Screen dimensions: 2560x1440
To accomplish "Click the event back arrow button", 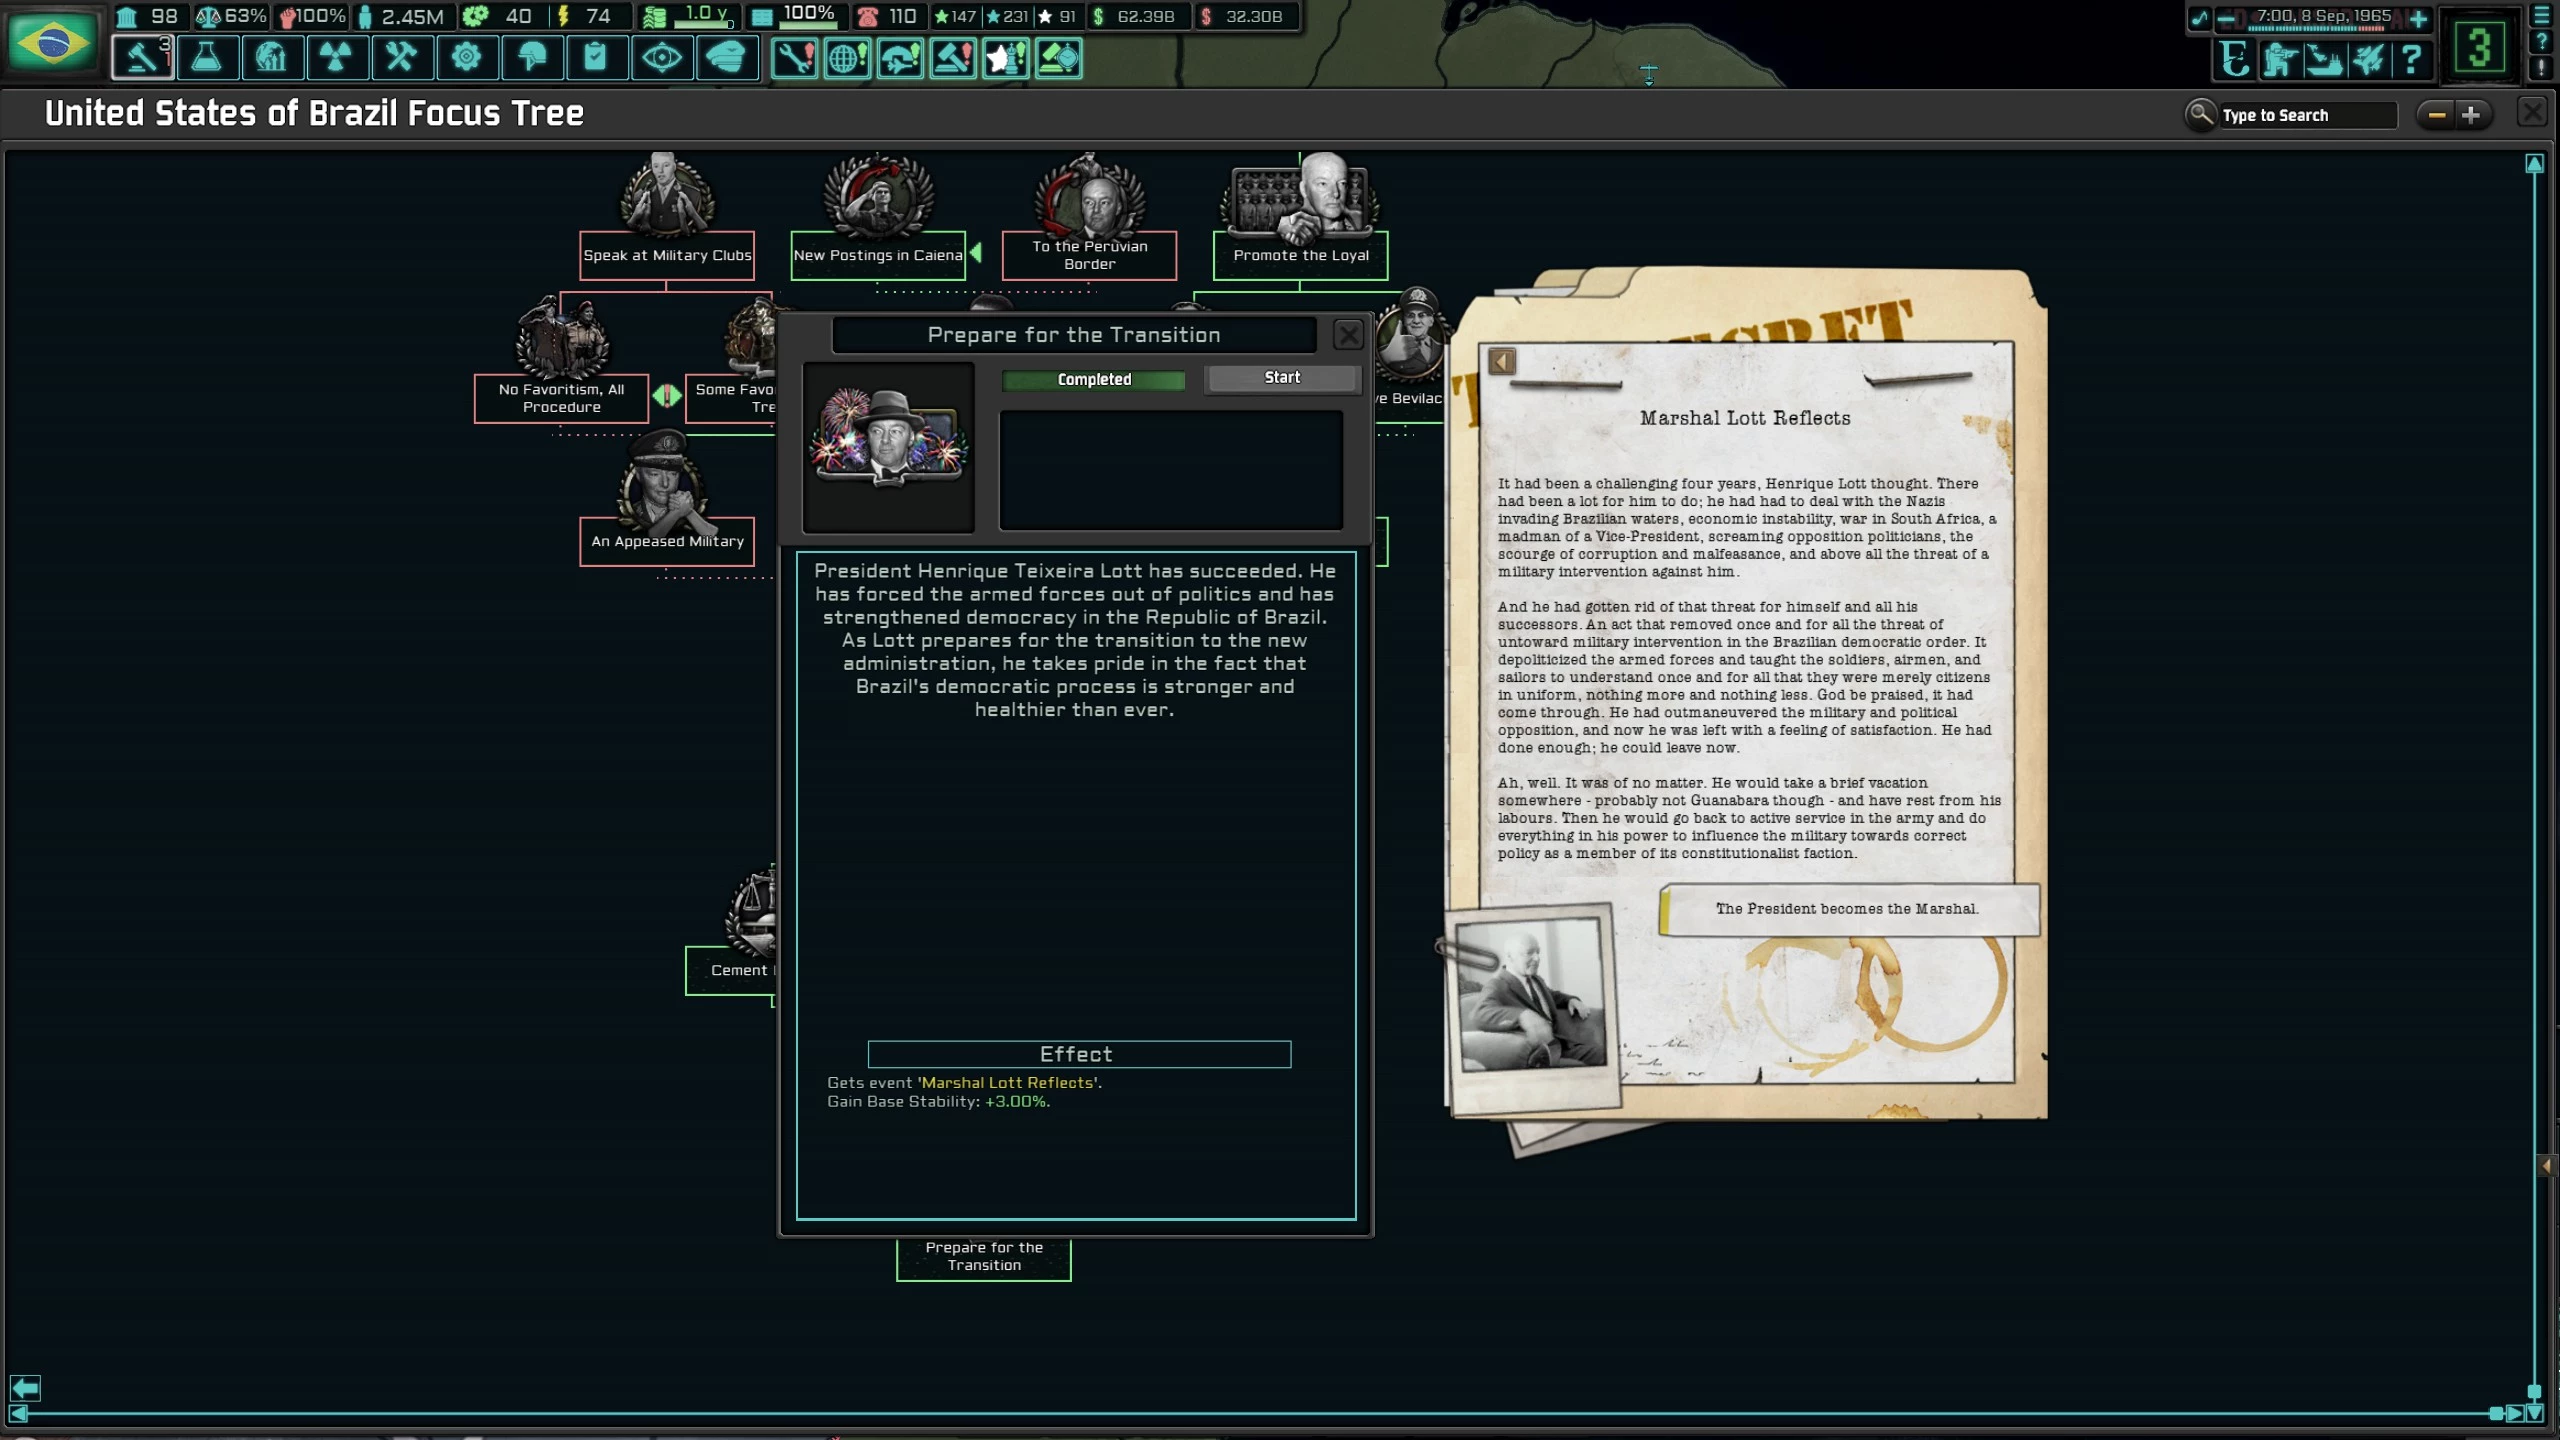I will (1502, 361).
